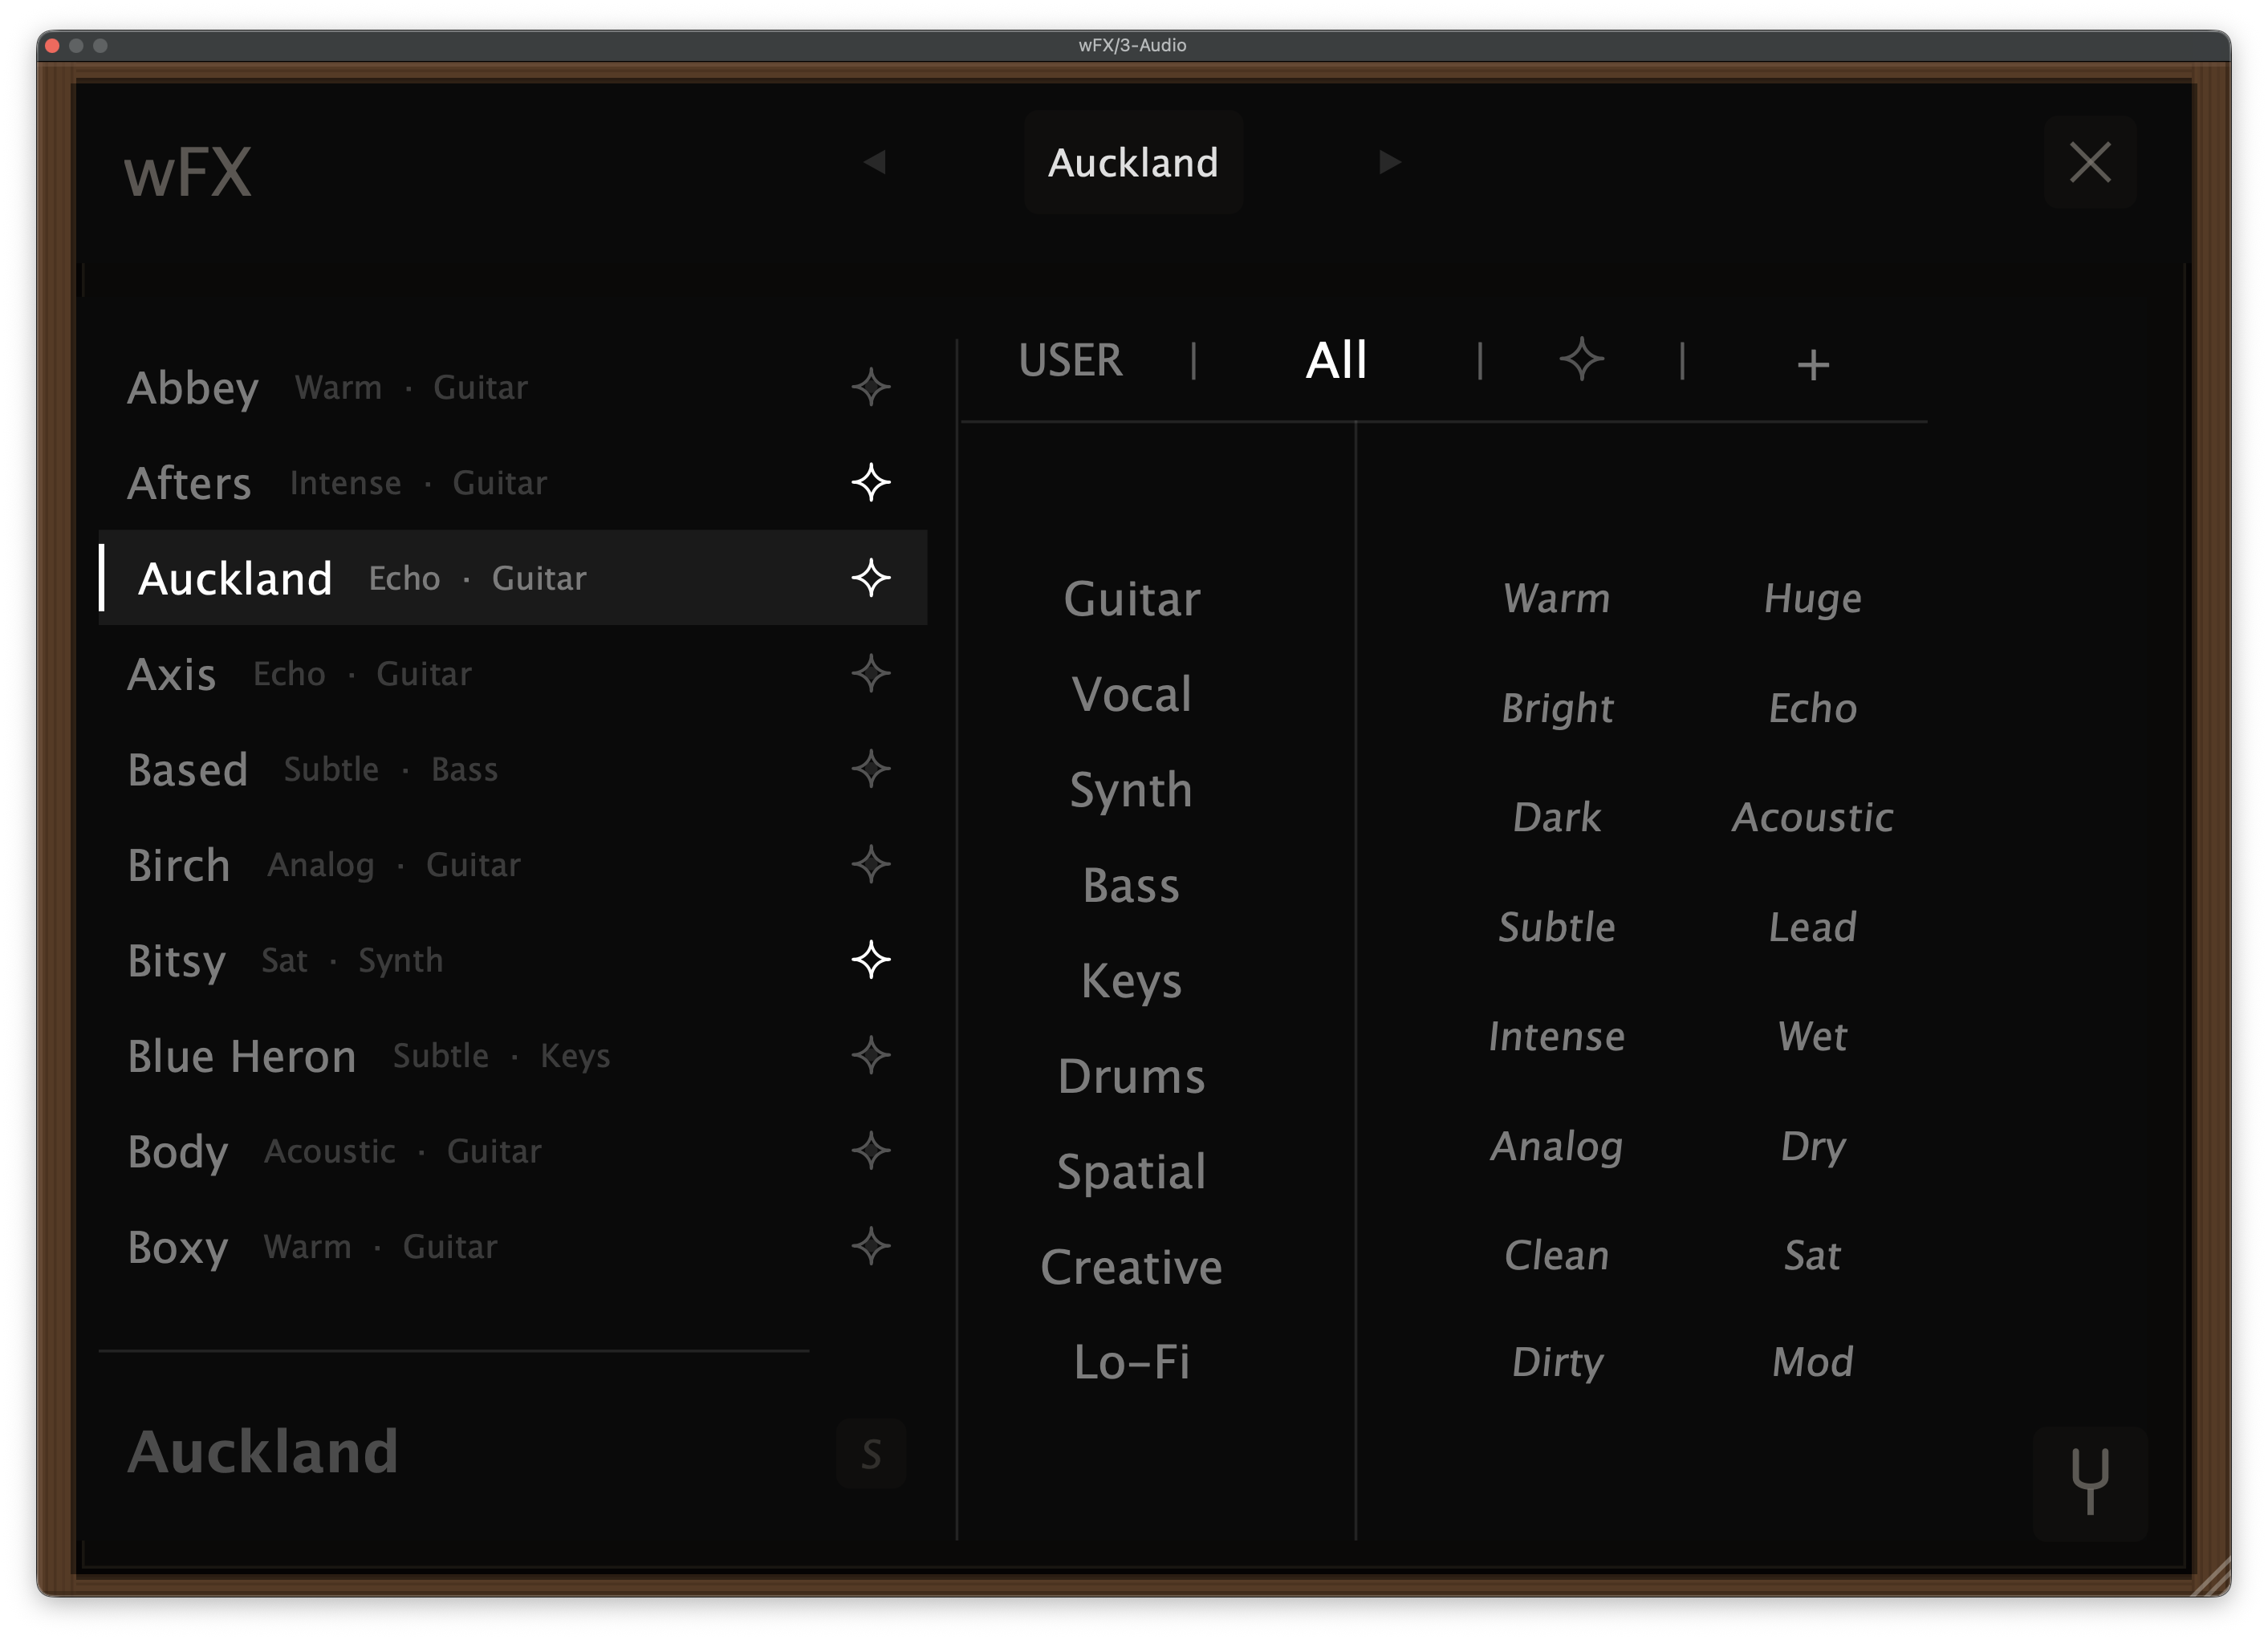Go to next preset arrow
Screen dimensions: 2268x1640
(1389, 162)
